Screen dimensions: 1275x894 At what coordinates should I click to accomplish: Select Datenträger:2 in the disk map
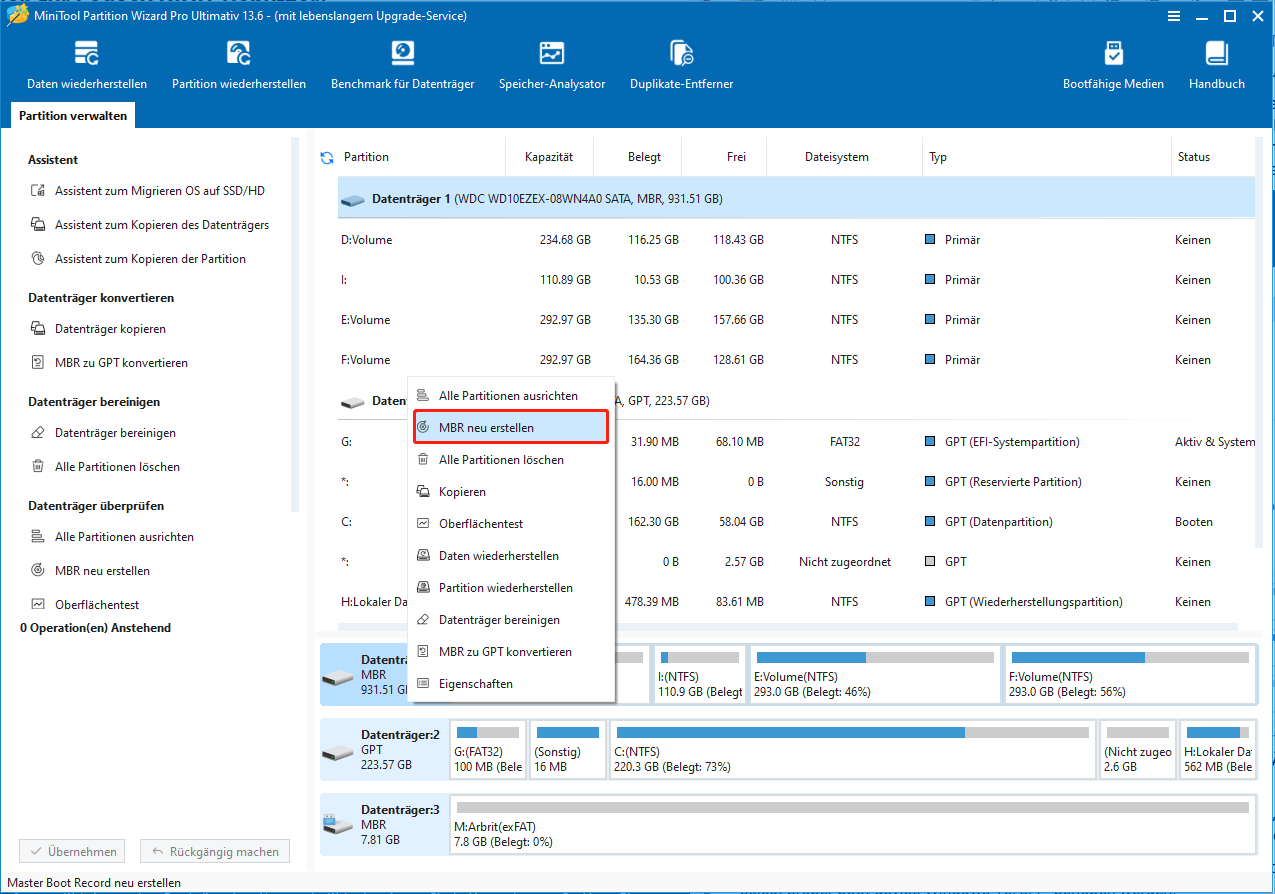[384, 749]
